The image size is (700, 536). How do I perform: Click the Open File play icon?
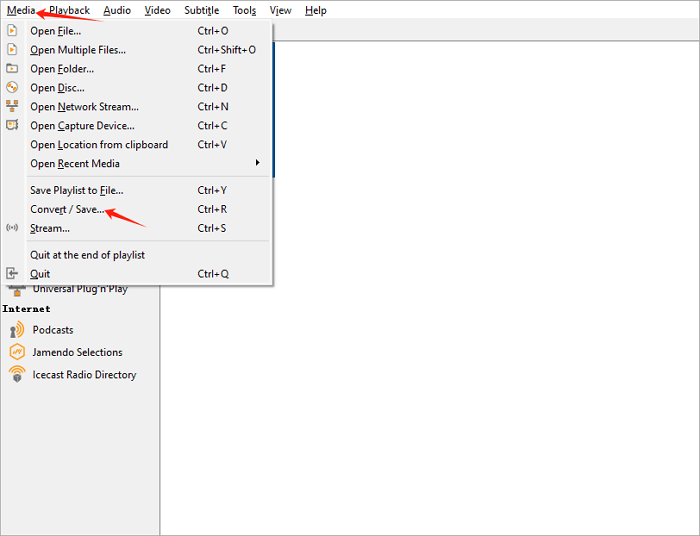tap(12, 30)
